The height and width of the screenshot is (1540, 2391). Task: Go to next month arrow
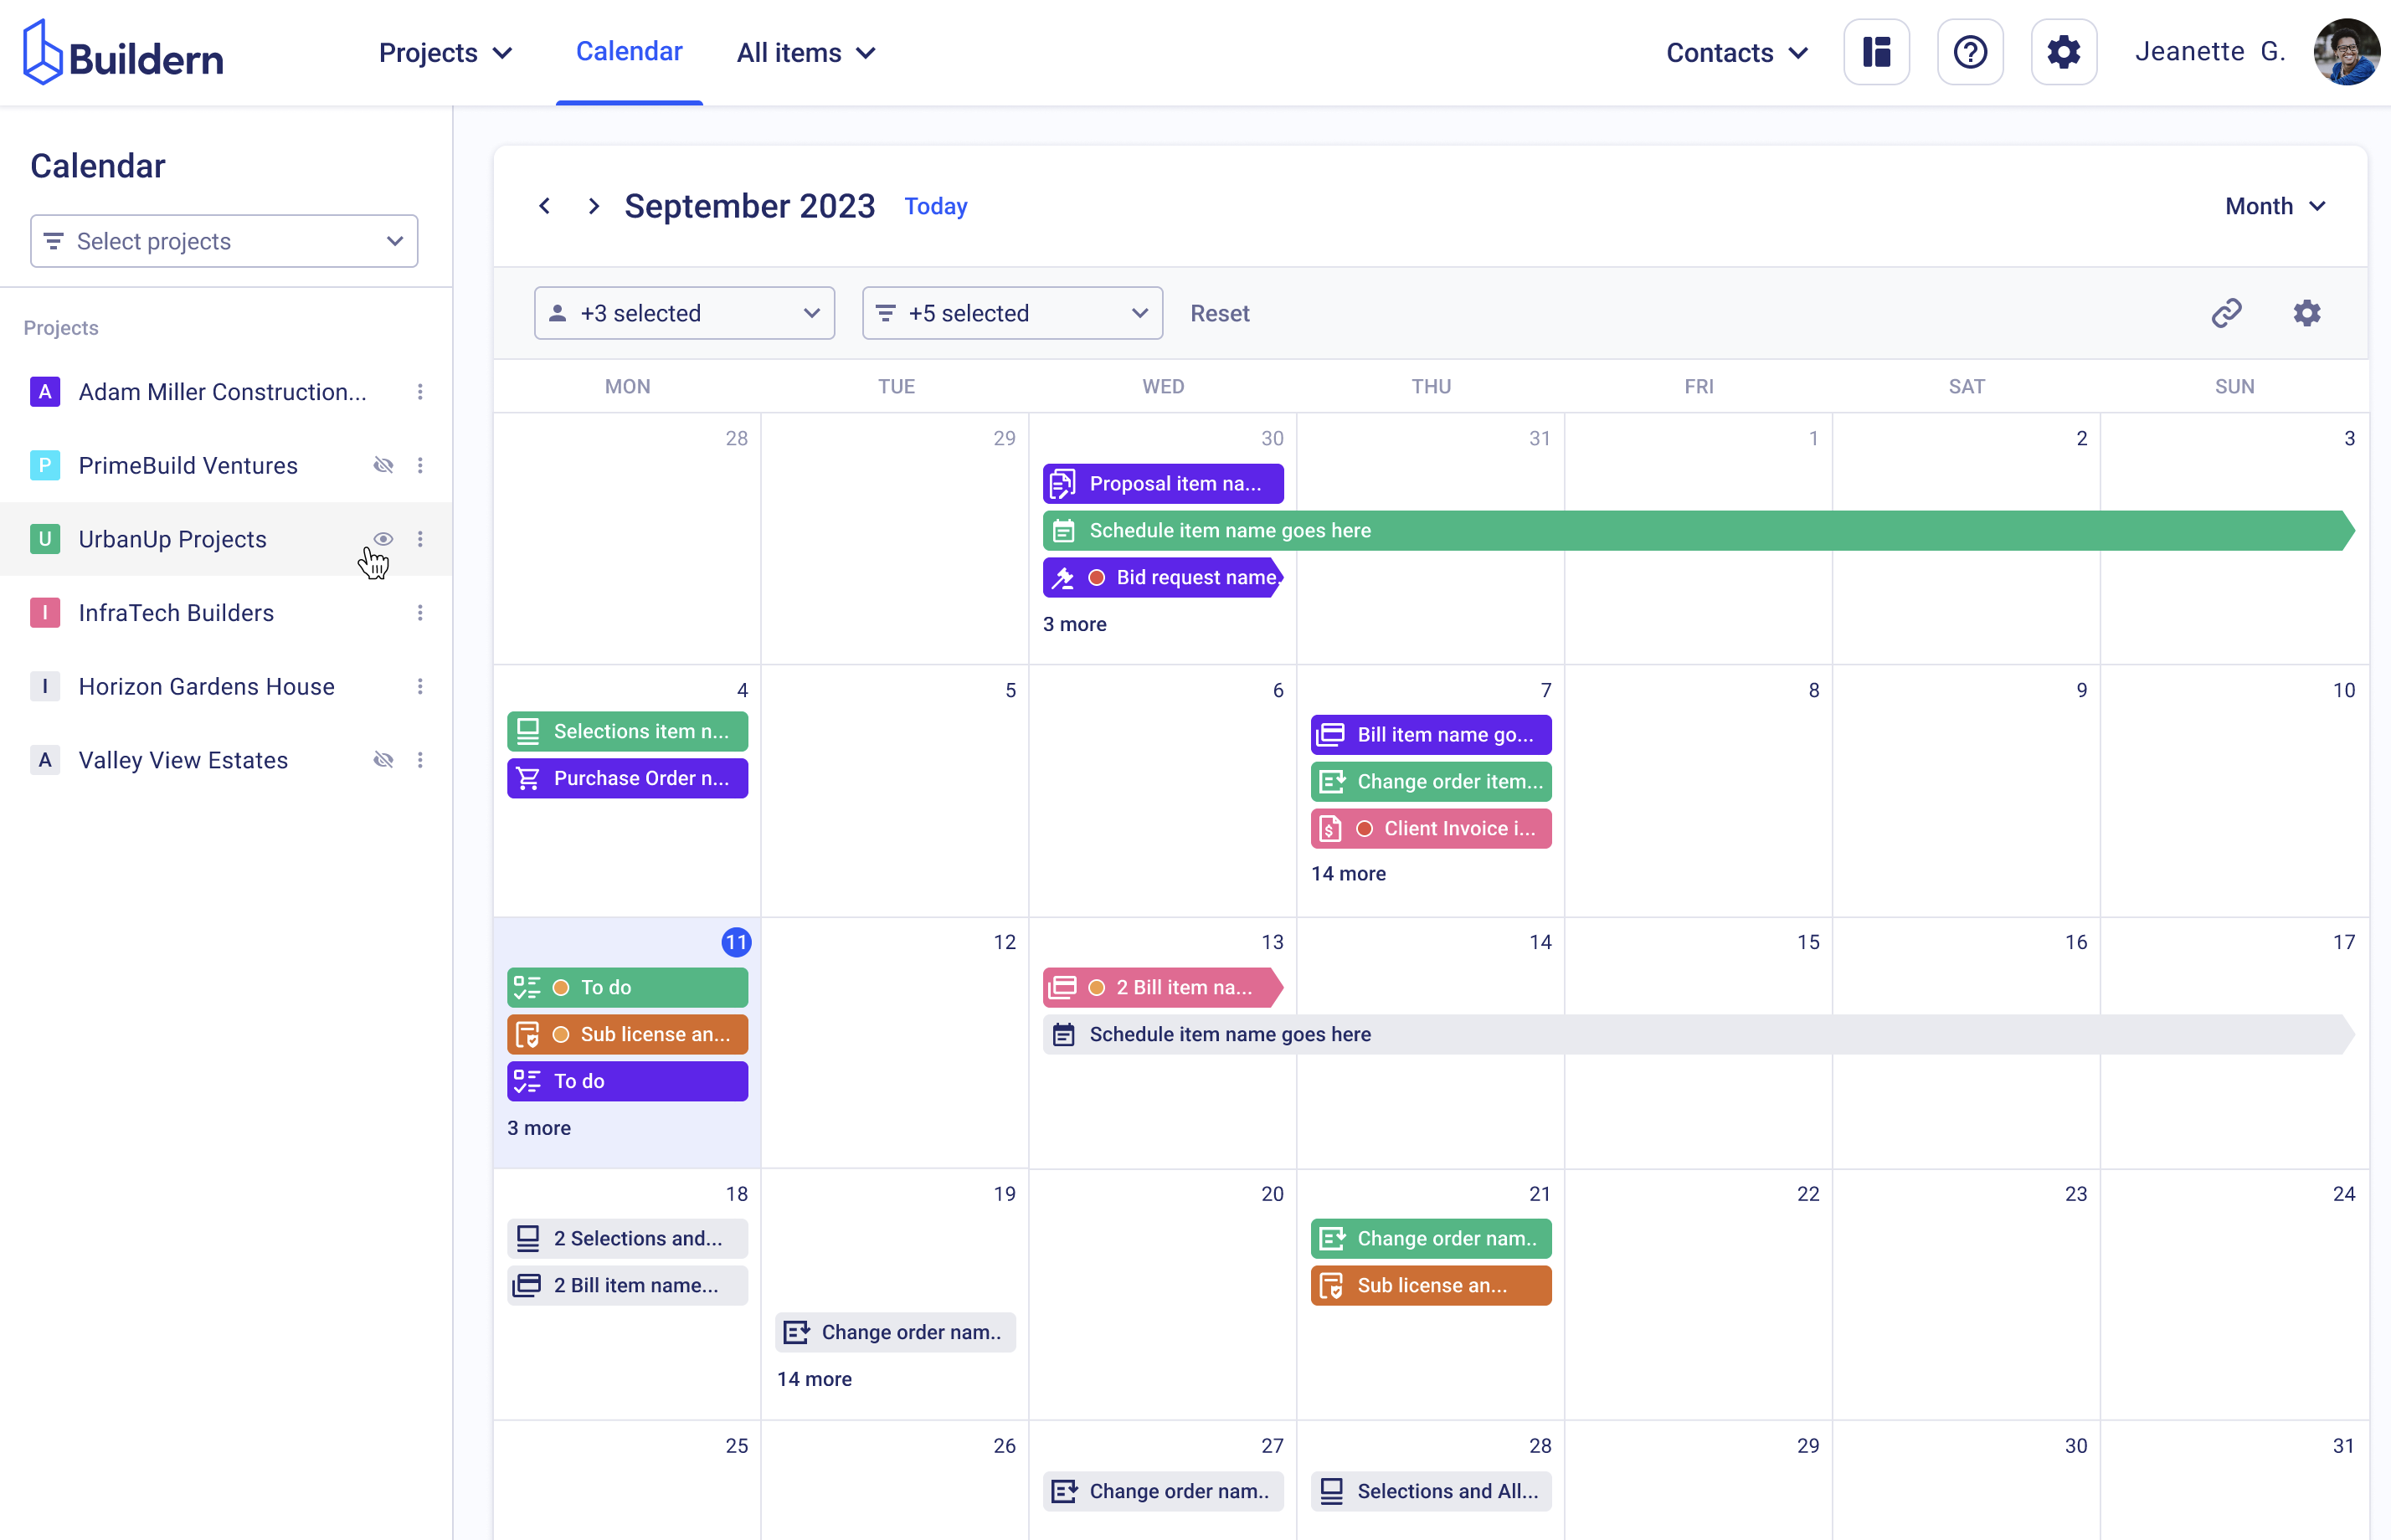594,206
